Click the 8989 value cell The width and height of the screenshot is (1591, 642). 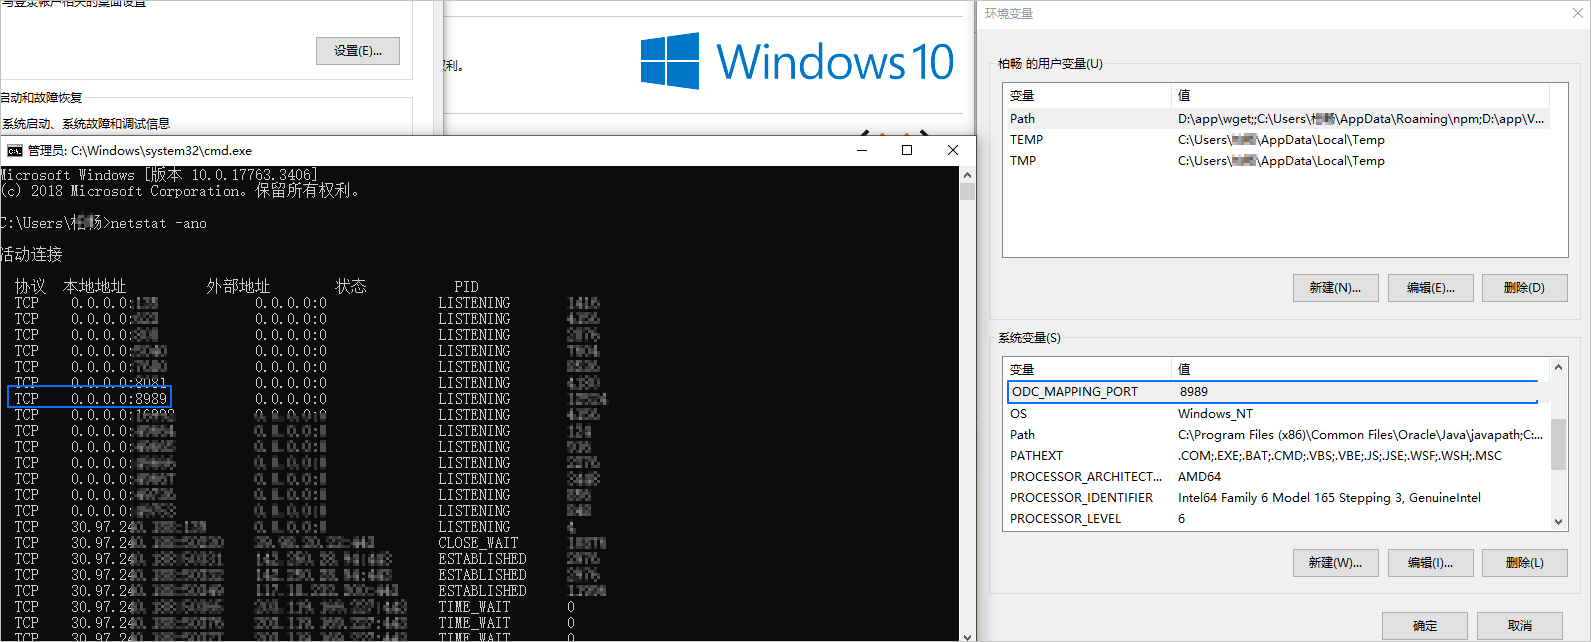pyautogui.click(x=1194, y=392)
